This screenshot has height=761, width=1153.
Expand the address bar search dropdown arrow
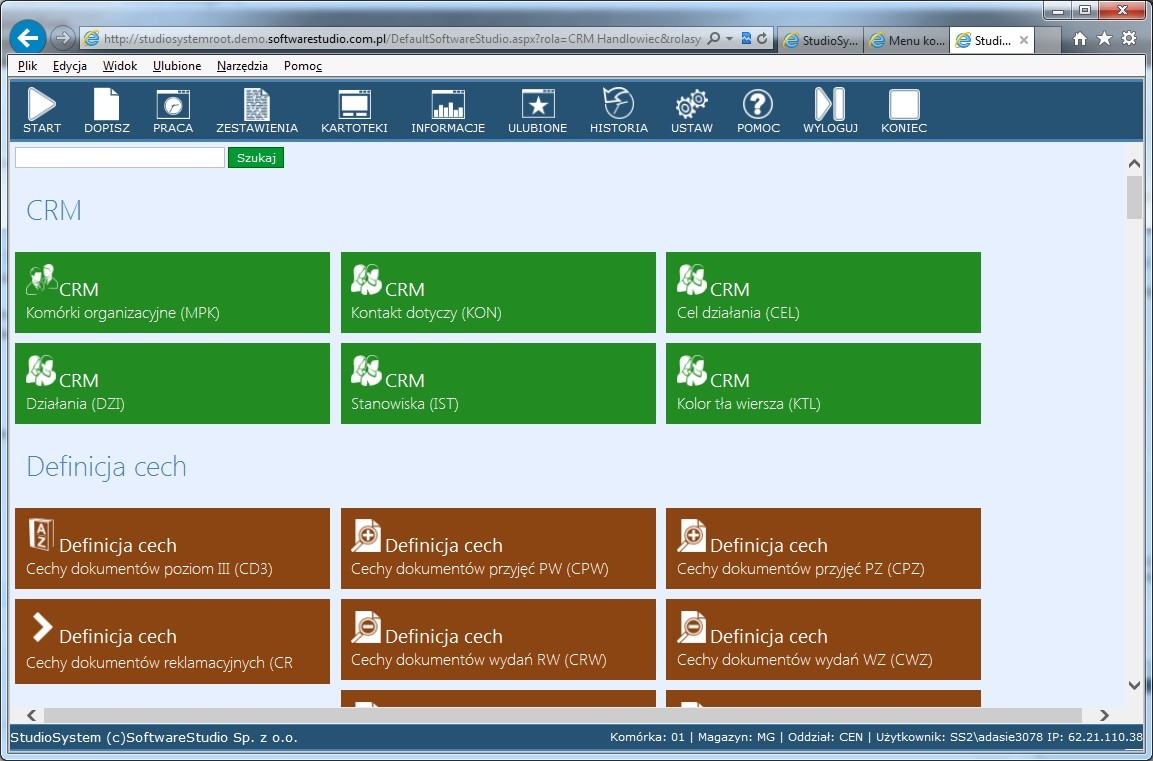(729, 39)
